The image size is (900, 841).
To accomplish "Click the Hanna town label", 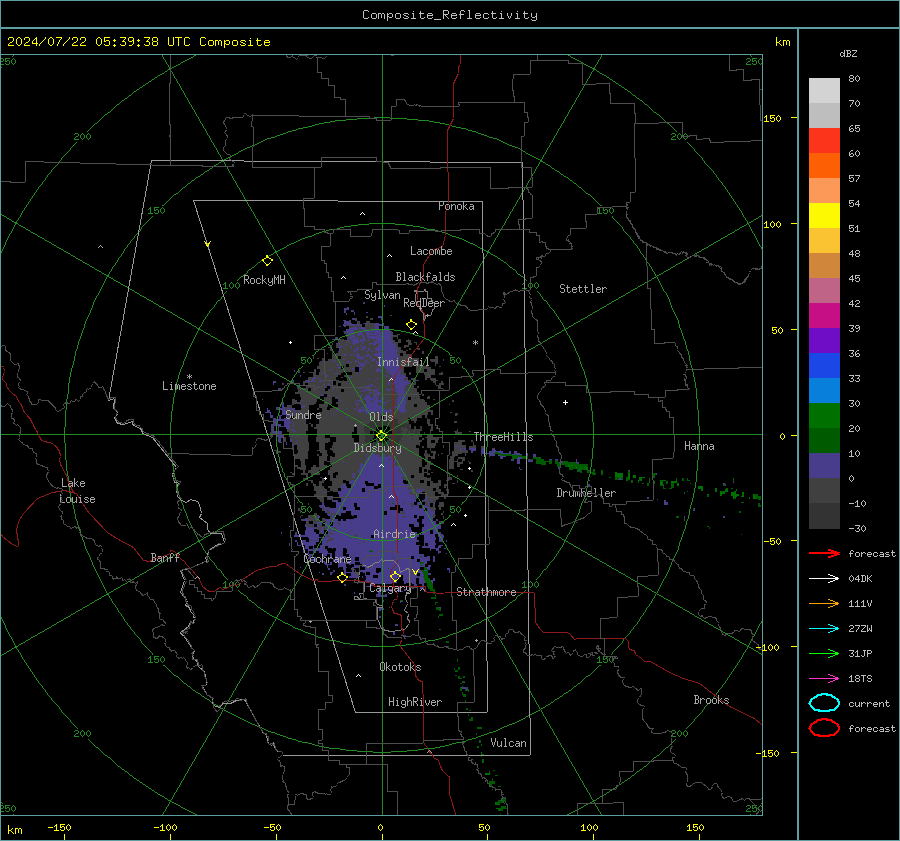I will pyautogui.click(x=699, y=446).
